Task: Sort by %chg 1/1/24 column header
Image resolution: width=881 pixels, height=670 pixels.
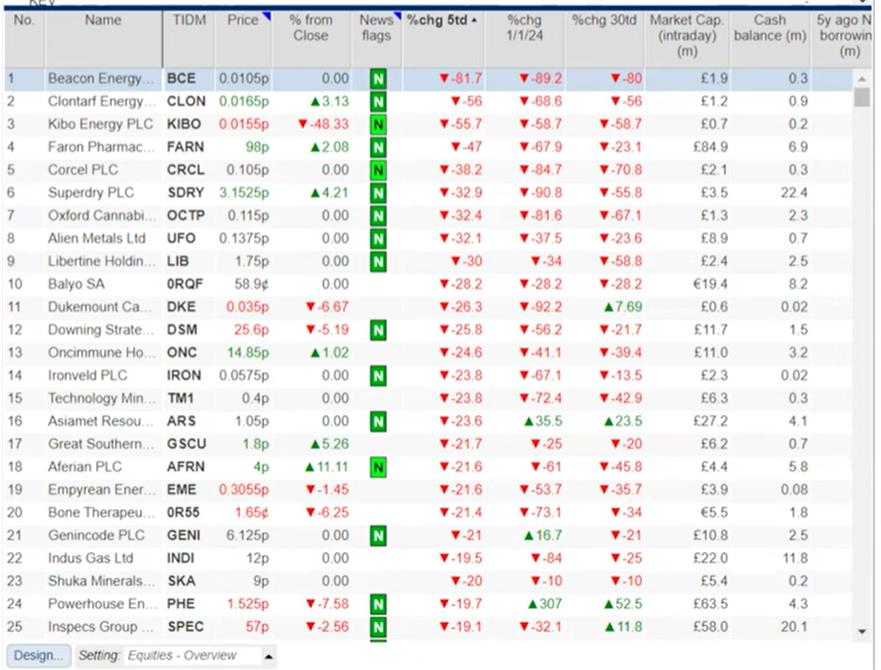Action: pos(524,38)
